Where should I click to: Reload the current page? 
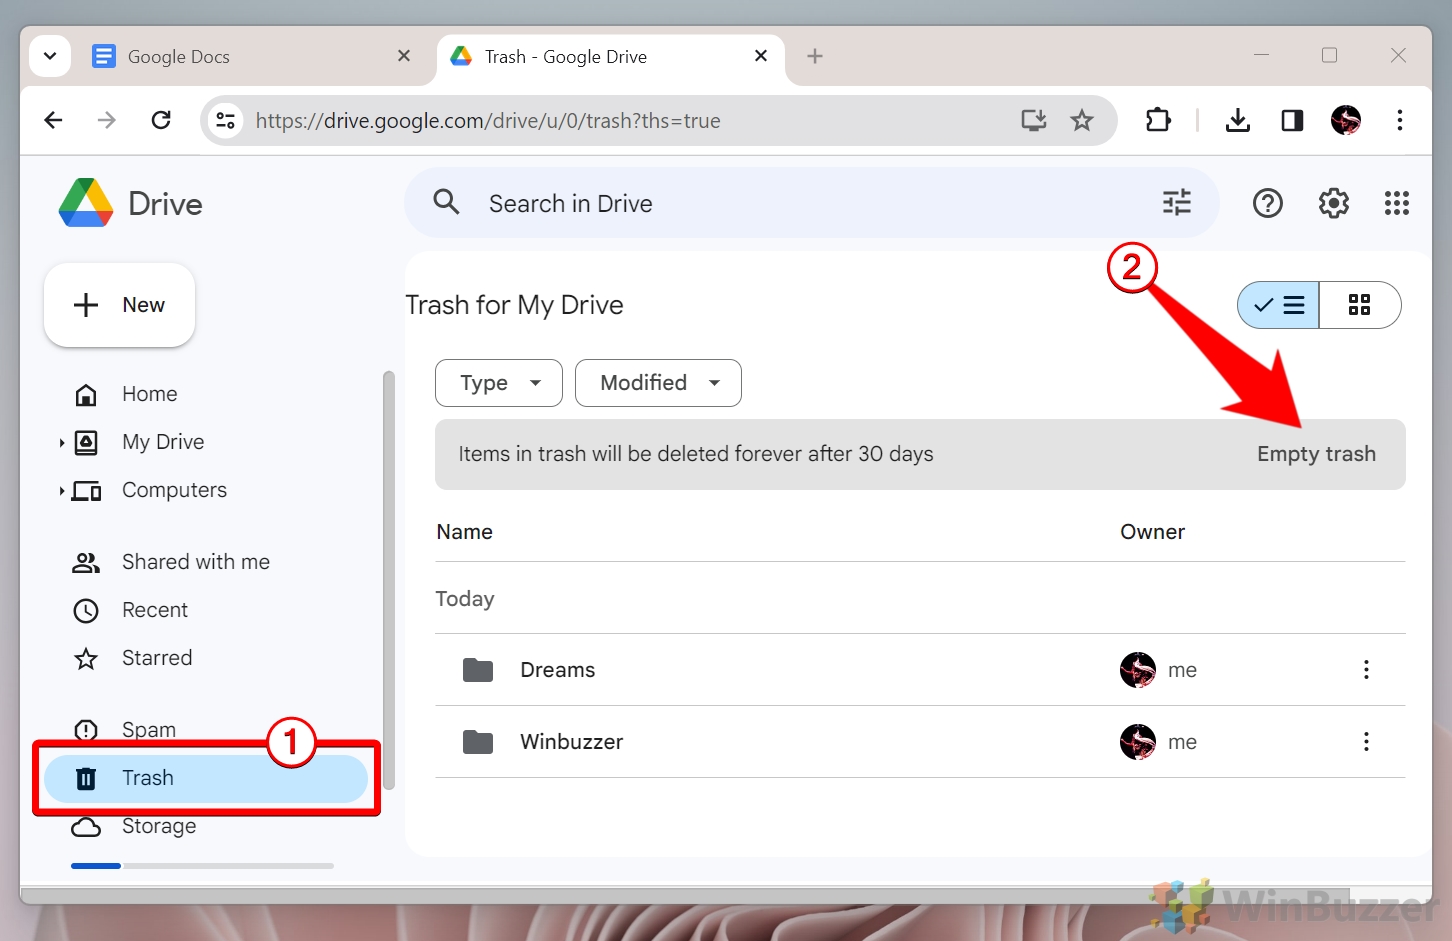tap(161, 121)
